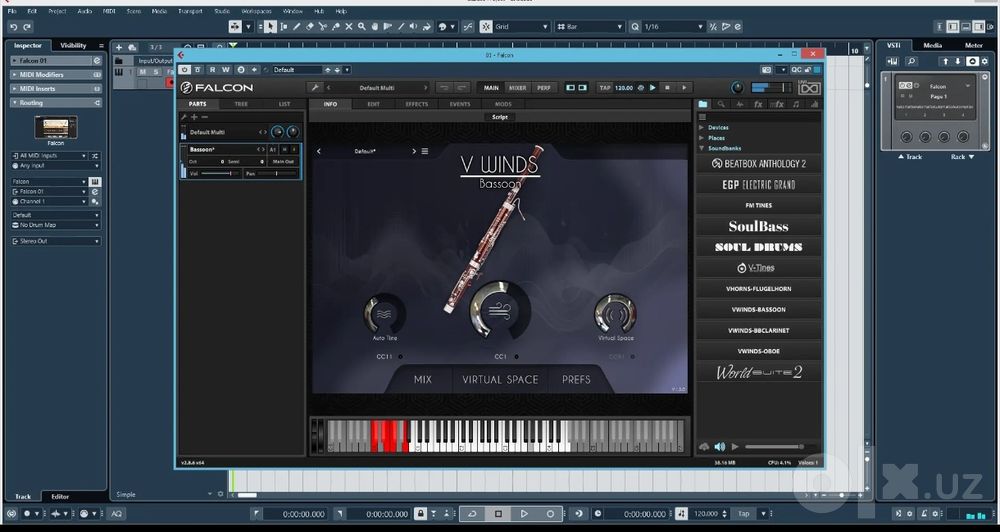Image resolution: width=1000 pixels, height=532 pixels.
Task: Open the fx tab in Falcon browser
Action: pyautogui.click(x=758, y=104)
